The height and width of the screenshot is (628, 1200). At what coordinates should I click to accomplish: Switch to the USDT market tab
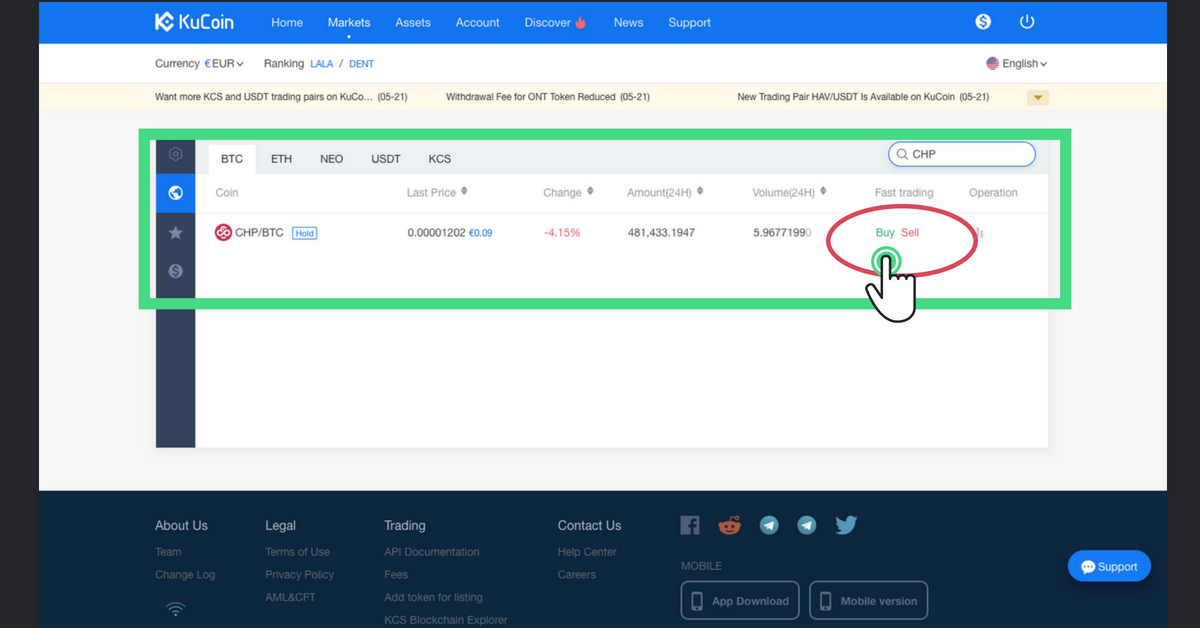[x=386, y=159]
